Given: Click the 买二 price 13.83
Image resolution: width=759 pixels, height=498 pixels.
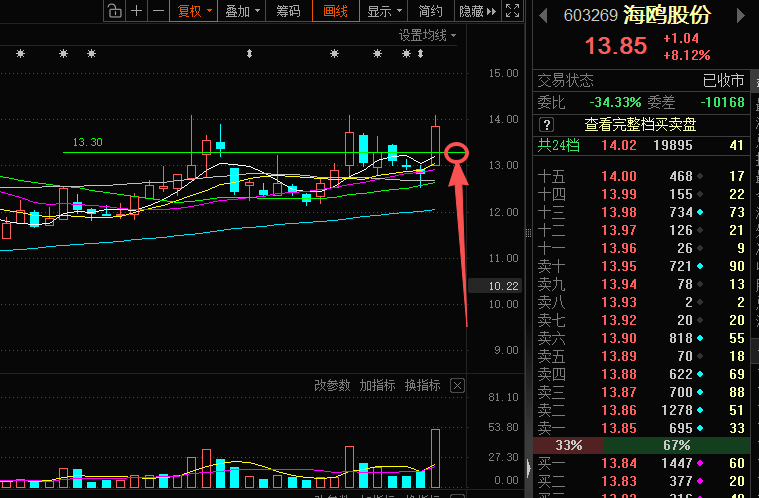Looking at the screenshot, I should click(619, 481).
